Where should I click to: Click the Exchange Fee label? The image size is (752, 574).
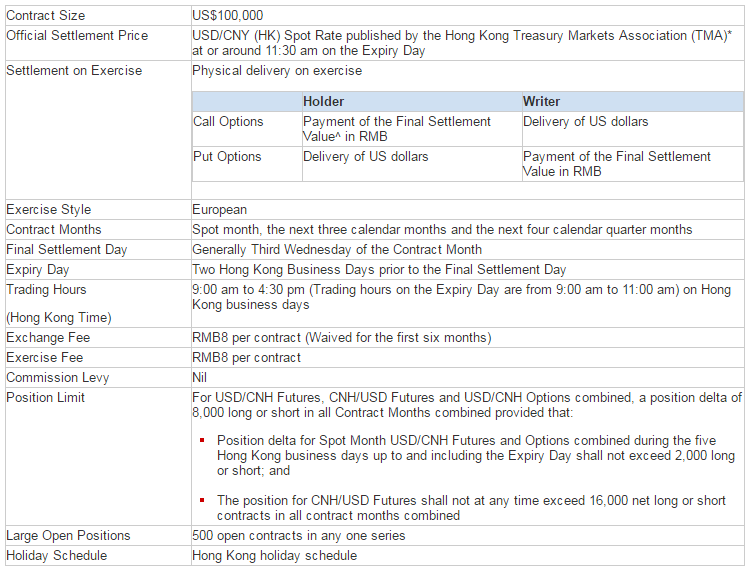point(48,338)
